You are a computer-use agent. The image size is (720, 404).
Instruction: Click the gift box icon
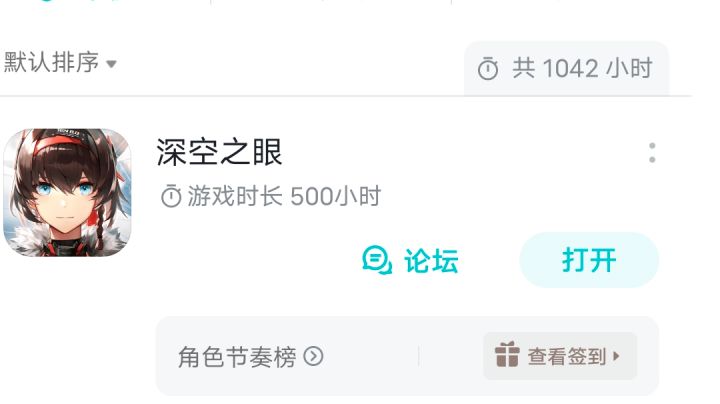click(507, 355)
